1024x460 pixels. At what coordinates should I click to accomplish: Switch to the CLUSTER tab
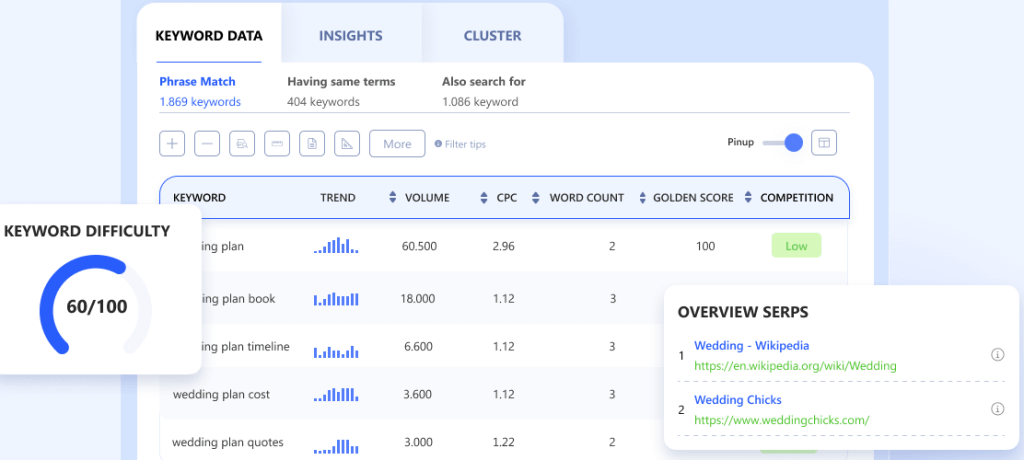pyautogui.click(x=492, y=36)
